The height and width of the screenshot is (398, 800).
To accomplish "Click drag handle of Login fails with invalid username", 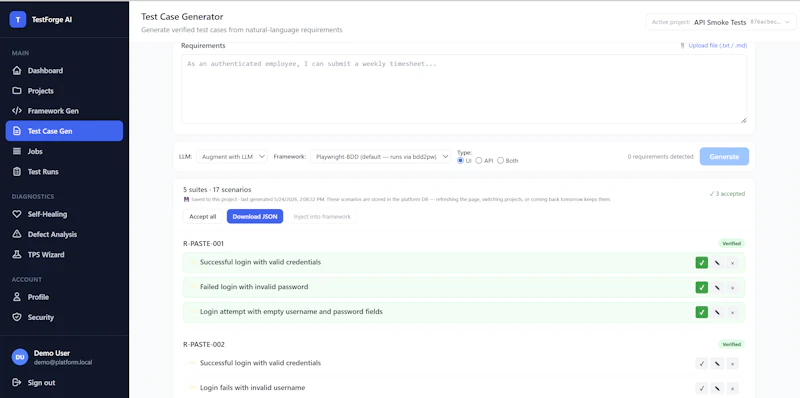I will tap(192, 387).
